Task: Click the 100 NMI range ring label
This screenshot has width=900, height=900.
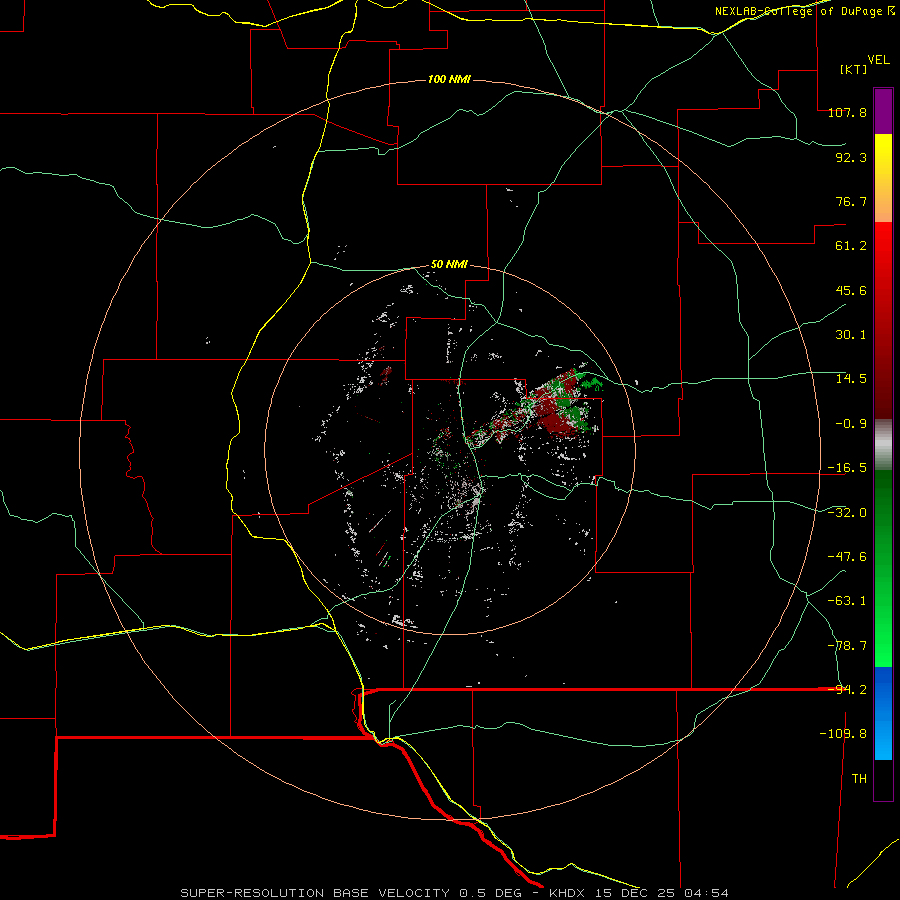Action: tap(449, 79)
